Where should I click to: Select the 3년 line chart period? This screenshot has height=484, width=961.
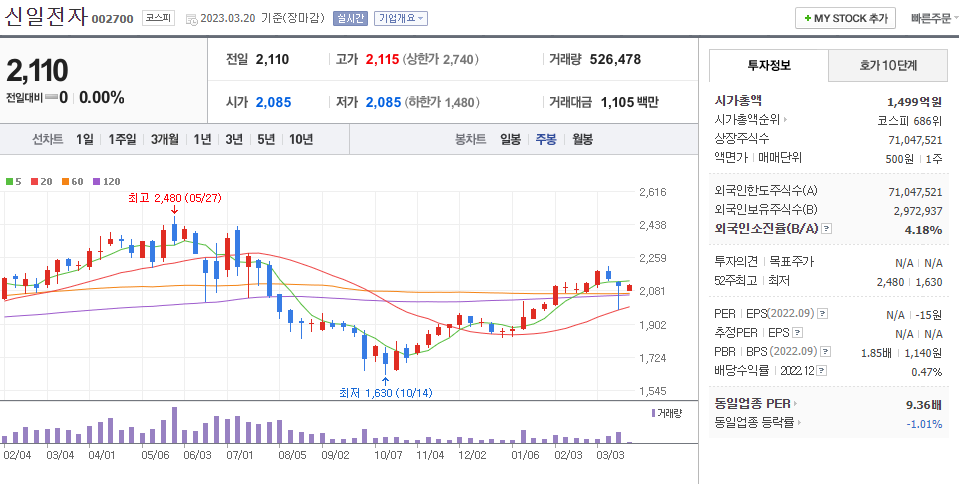234,139
